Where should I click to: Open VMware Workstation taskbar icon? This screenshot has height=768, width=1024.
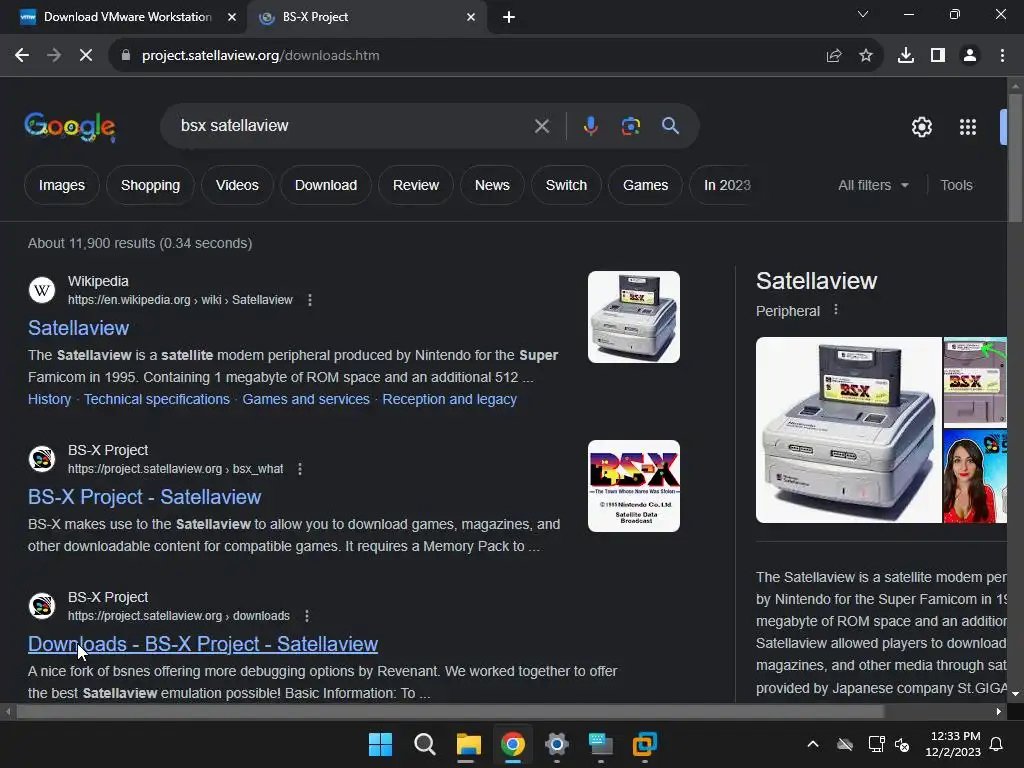point(645,744)
